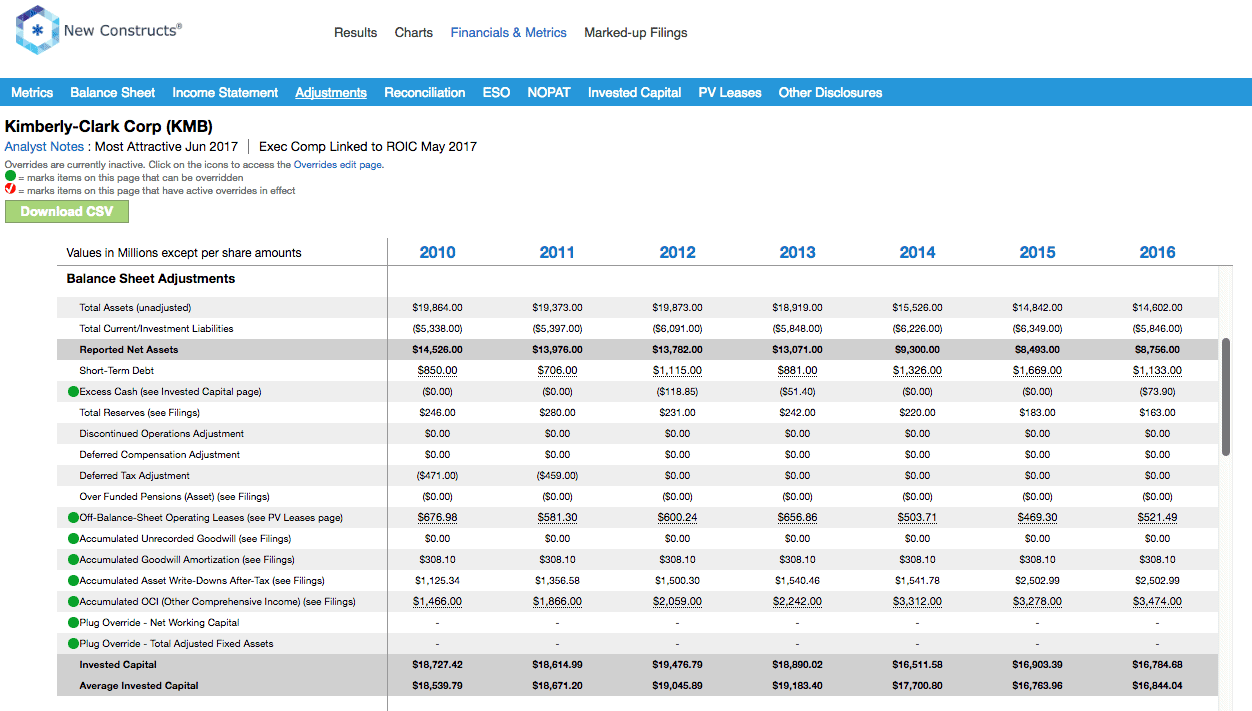This screenshot has width=1252, height=711.
Task: Click Short-Term Debt value $1,115.00
Action: tap(677, 371)
